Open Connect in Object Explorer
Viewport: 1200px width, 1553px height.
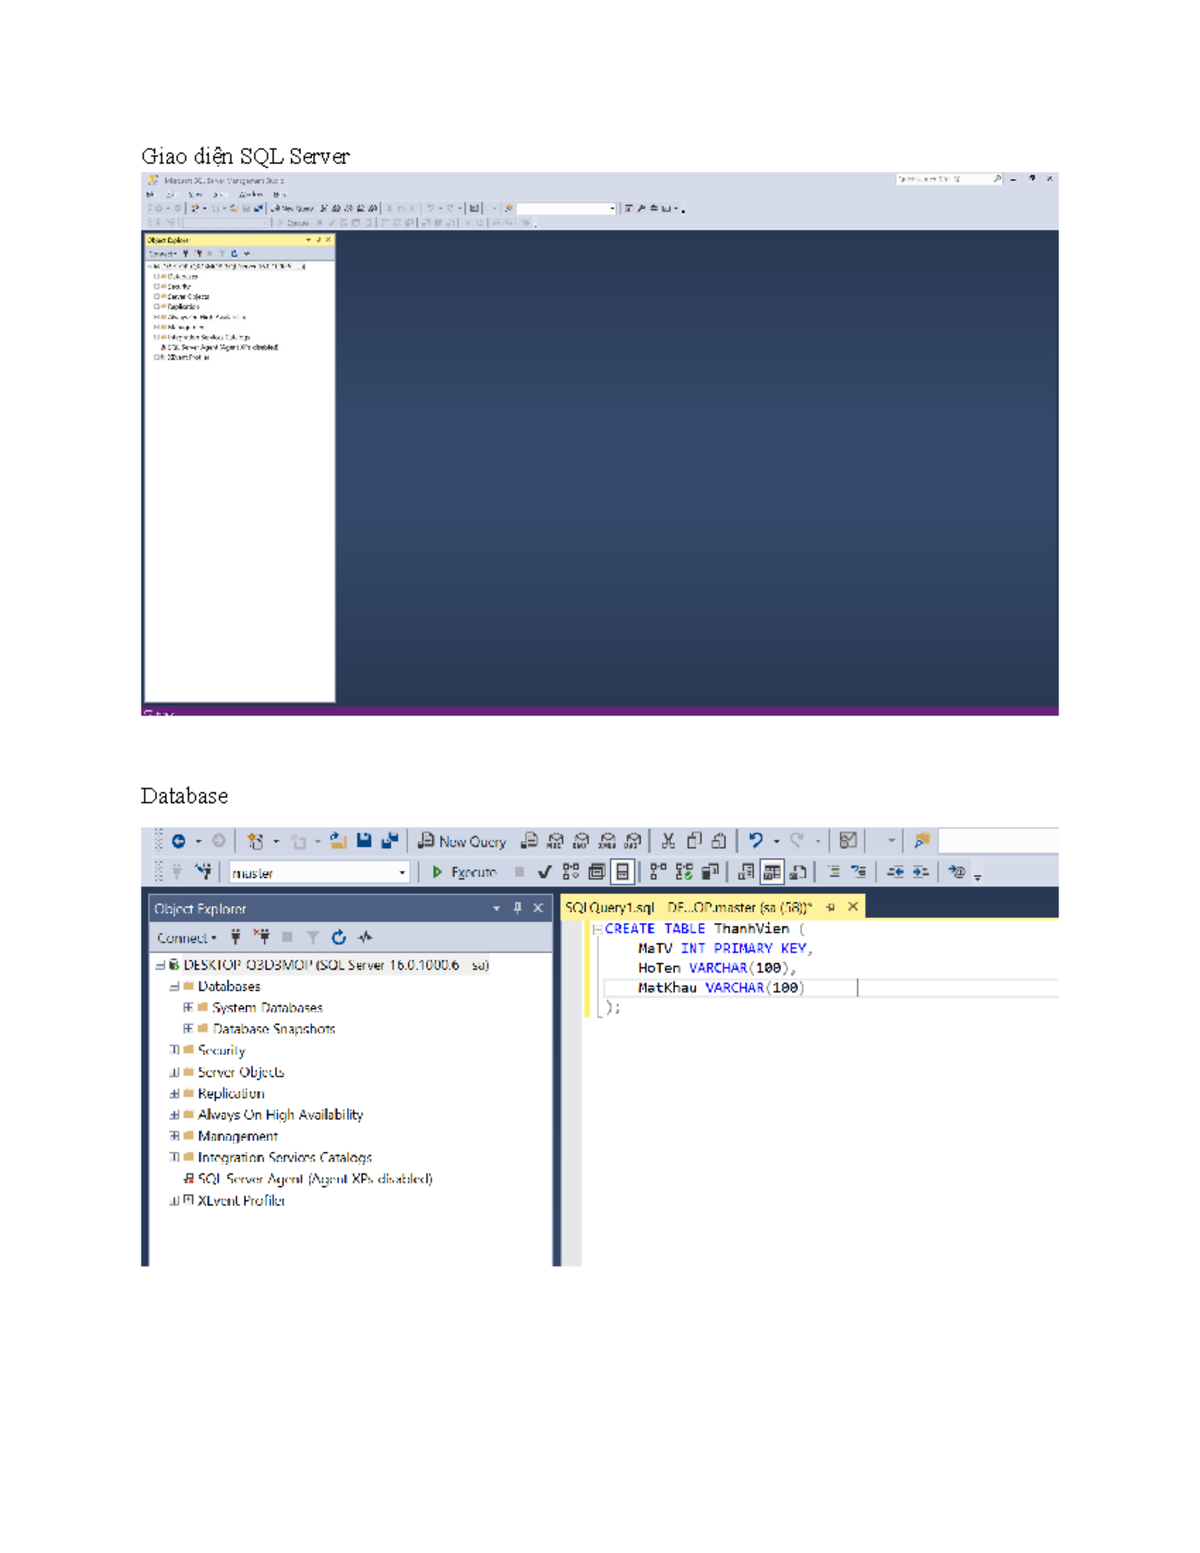pyautogui.click(x=180, y=938)
